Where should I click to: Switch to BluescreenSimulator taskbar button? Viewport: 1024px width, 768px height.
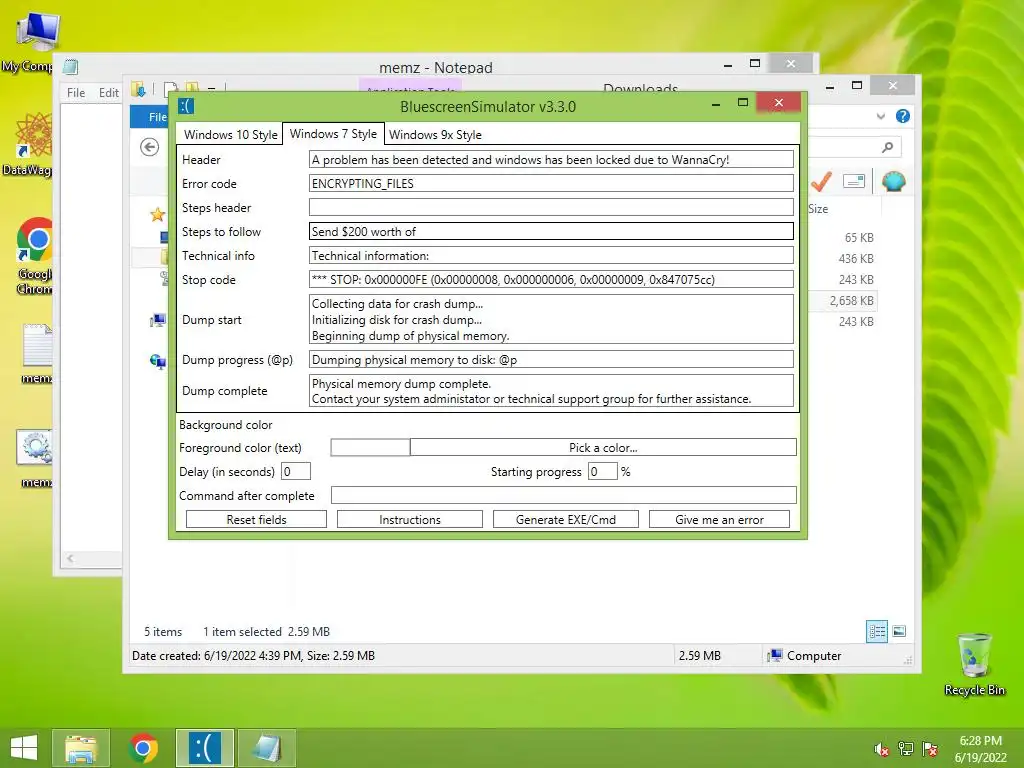pyautogui.click(x=204, y=748)
